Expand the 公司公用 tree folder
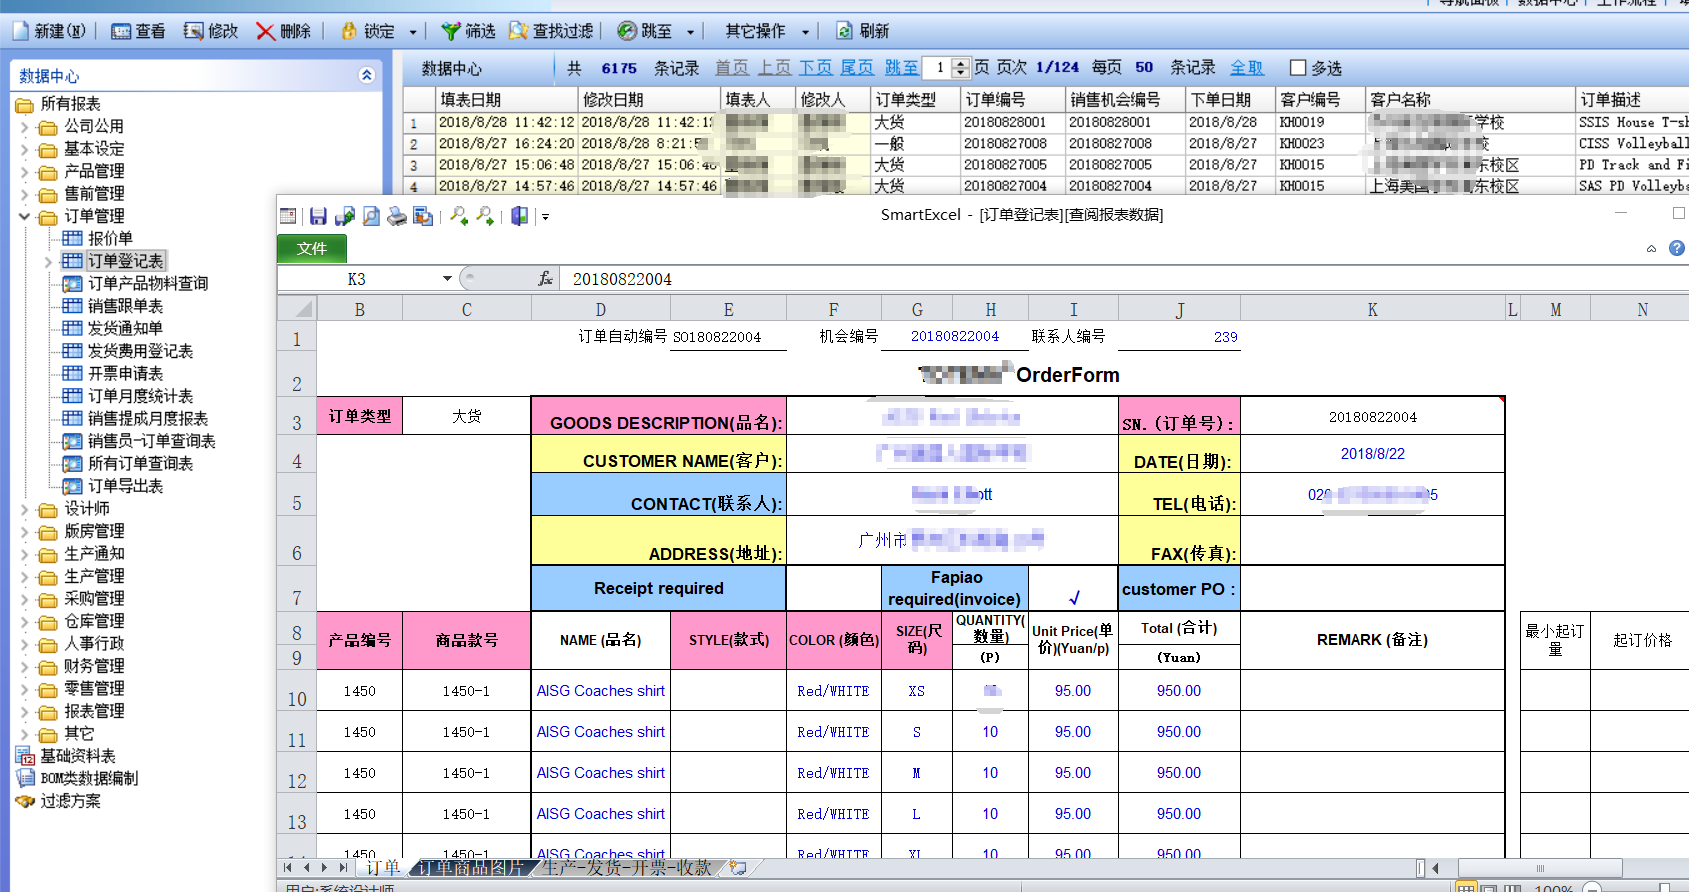This screenshot has width=1689, height=892. (25, 127)
